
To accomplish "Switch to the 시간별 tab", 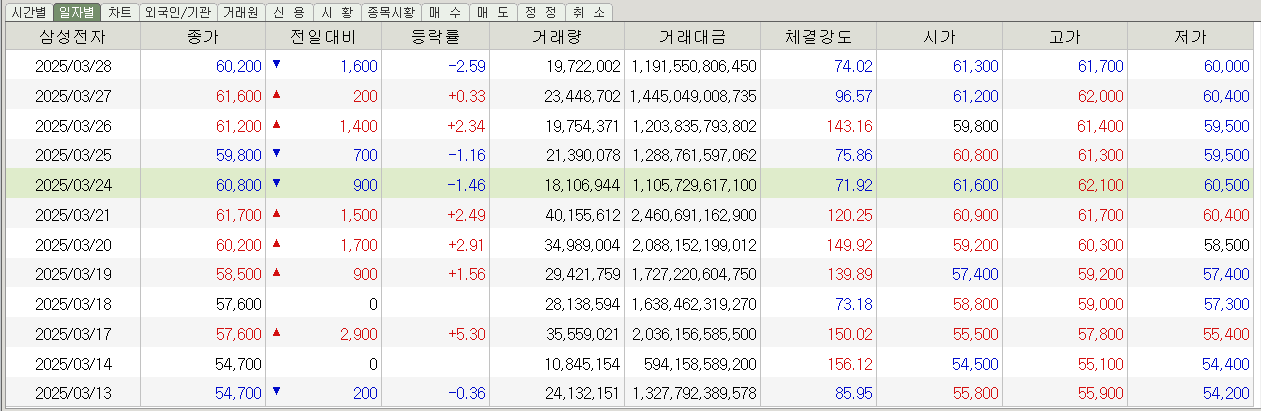I will coord(28,12).
